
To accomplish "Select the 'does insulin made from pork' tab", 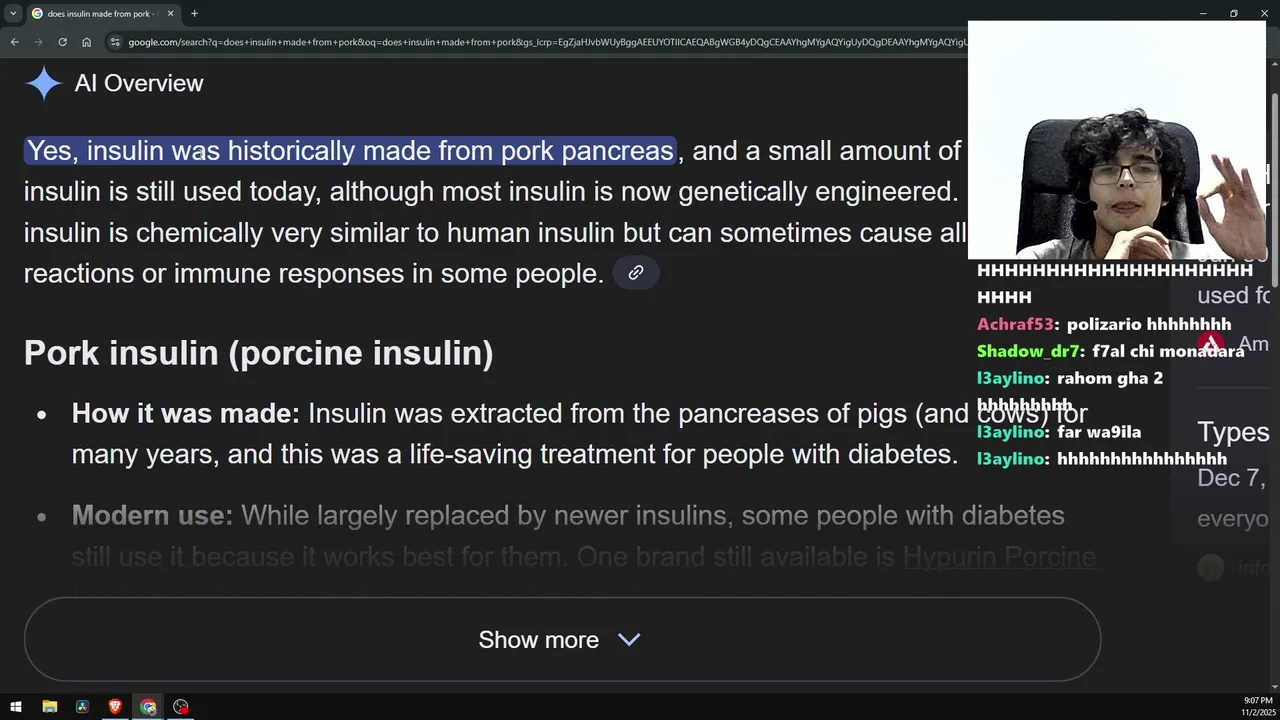I will coord(97,14).
